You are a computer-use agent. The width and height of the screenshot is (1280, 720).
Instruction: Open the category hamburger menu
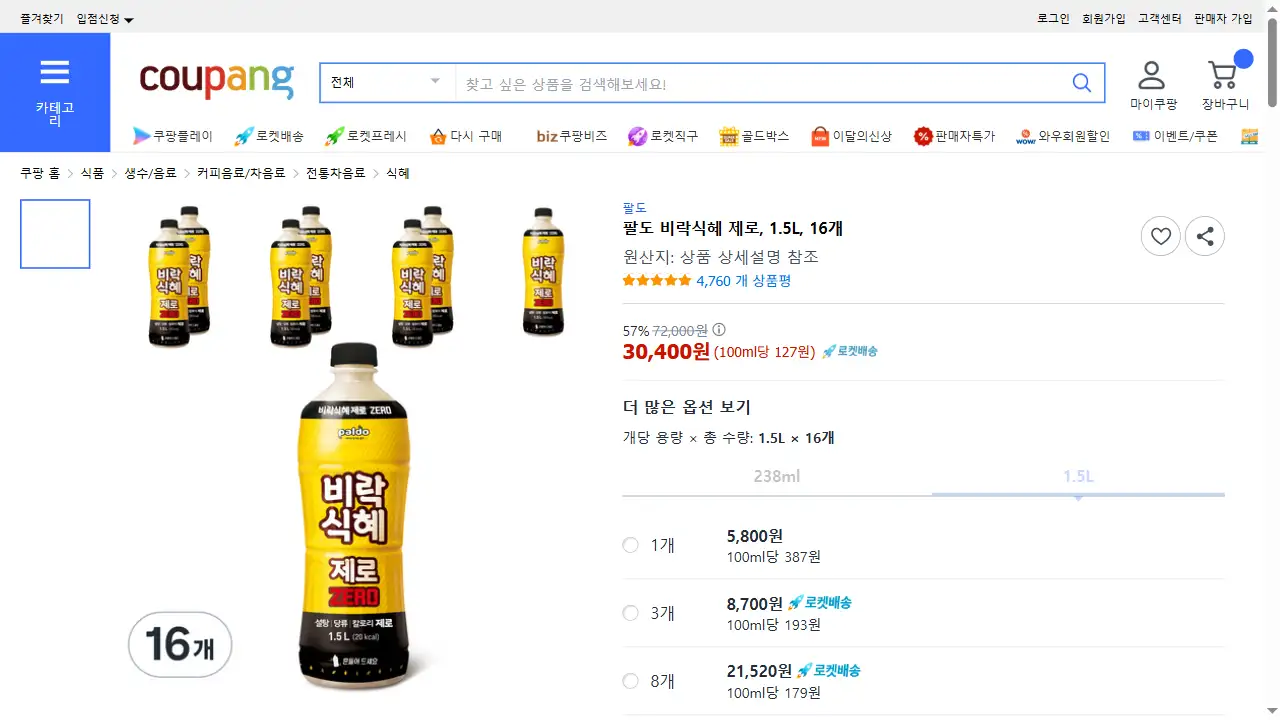pyautogui.click(x=55, y=92)
